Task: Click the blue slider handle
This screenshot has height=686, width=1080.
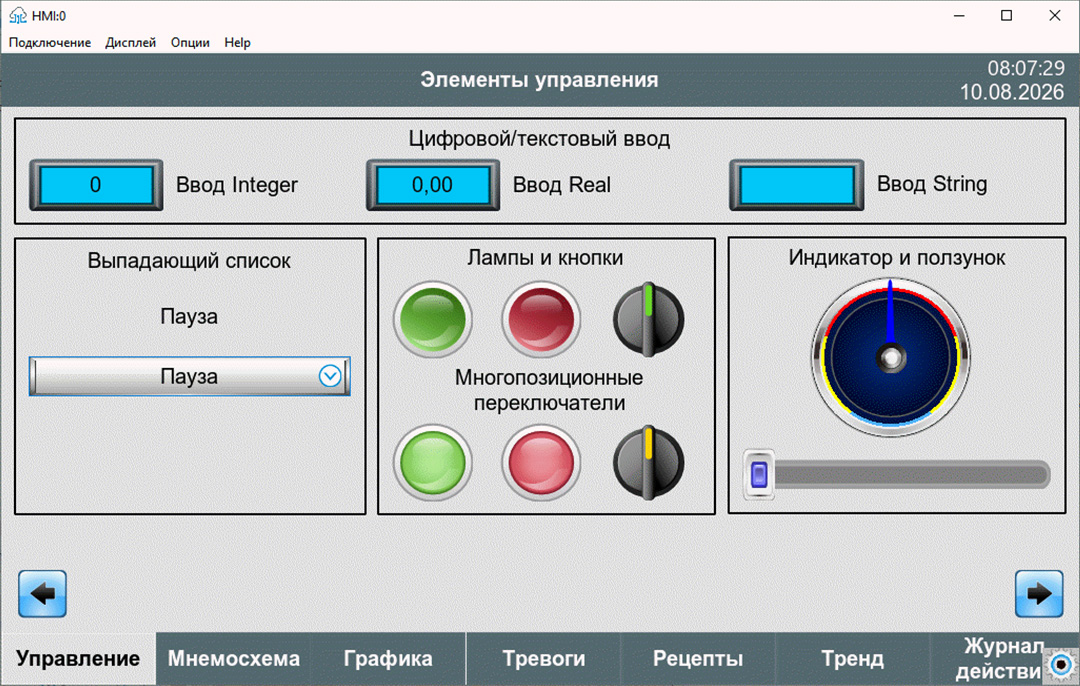Action: [758, 475]
